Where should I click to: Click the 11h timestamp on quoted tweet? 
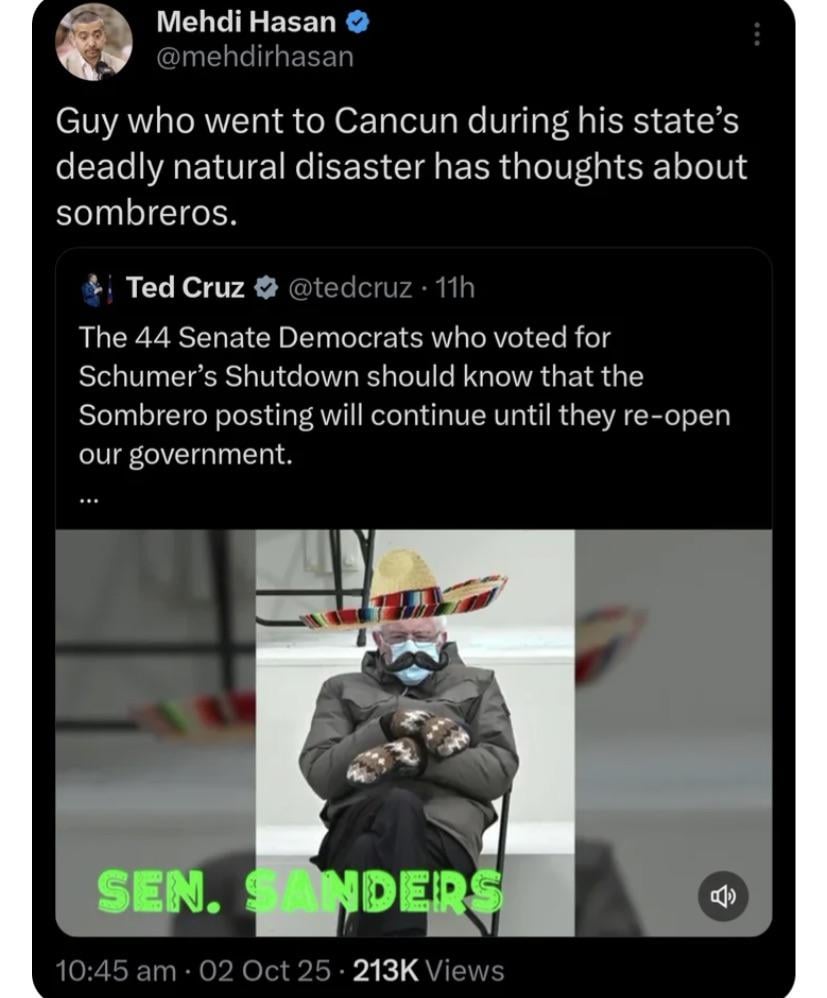453,288
